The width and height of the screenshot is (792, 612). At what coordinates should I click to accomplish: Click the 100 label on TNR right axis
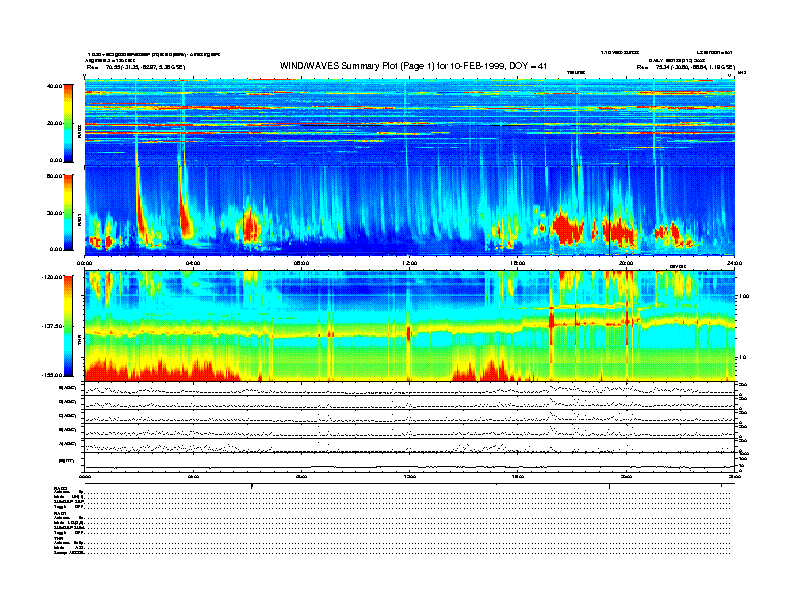(744, 296)
